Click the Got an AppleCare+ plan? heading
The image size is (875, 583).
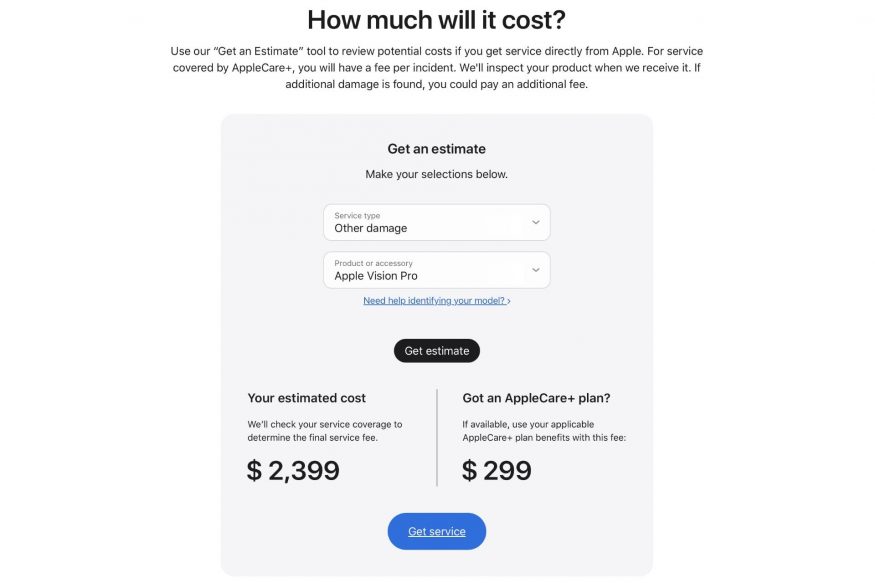point(536,398)
